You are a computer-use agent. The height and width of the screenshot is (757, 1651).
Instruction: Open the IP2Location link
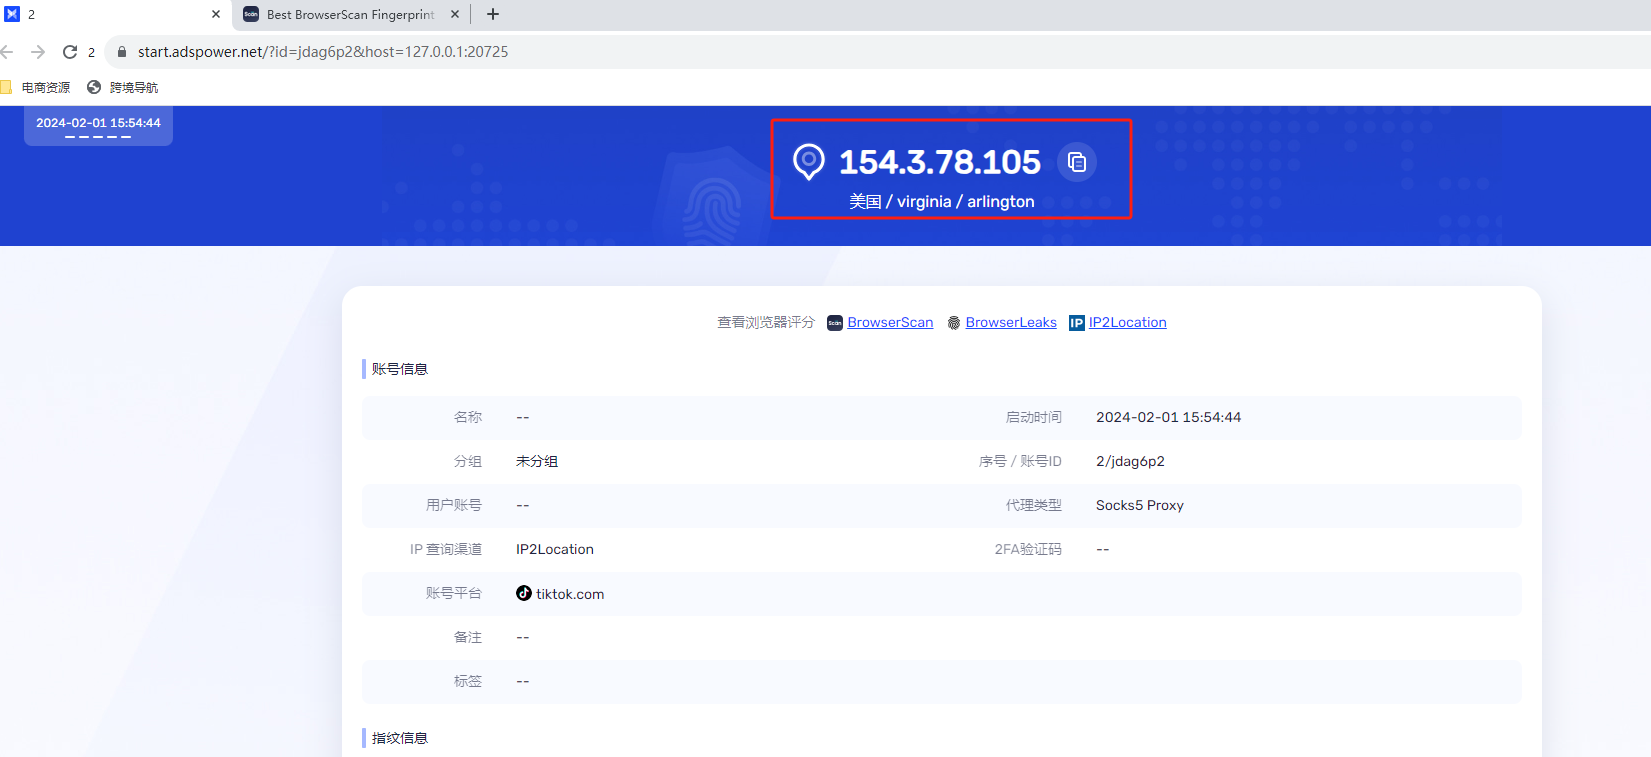pos(1127,322)
